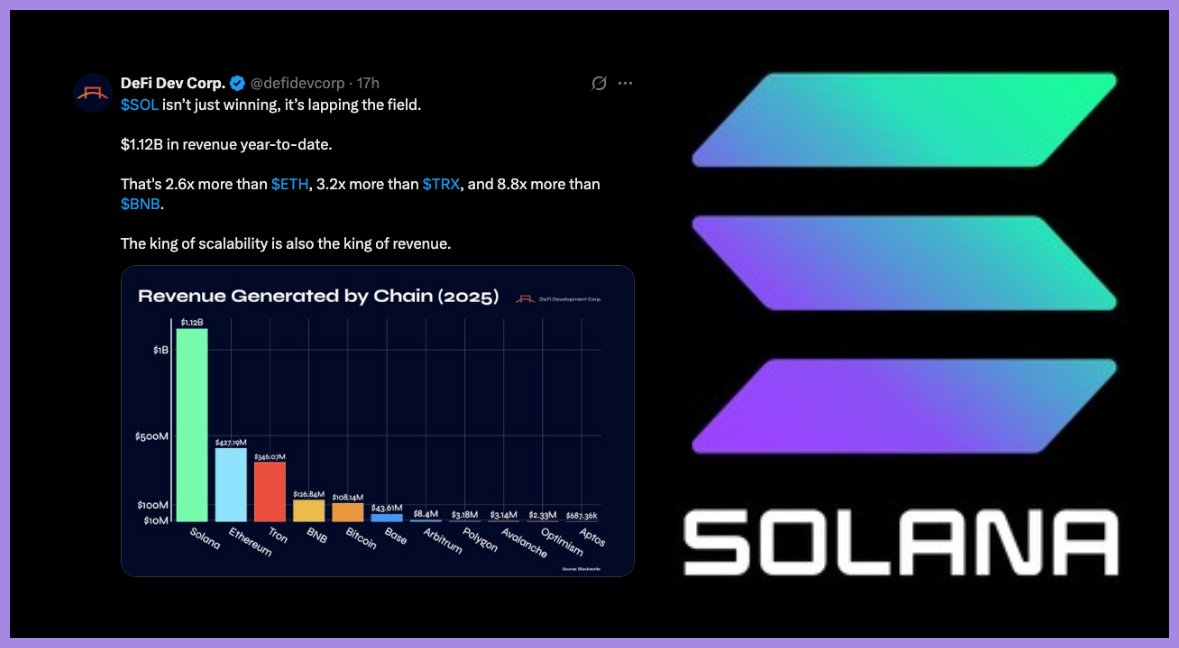Image resolution: width=1179 pixels, height=648 pixels.
Task: Click the small blue Base bar
Action: pos(386,517)
